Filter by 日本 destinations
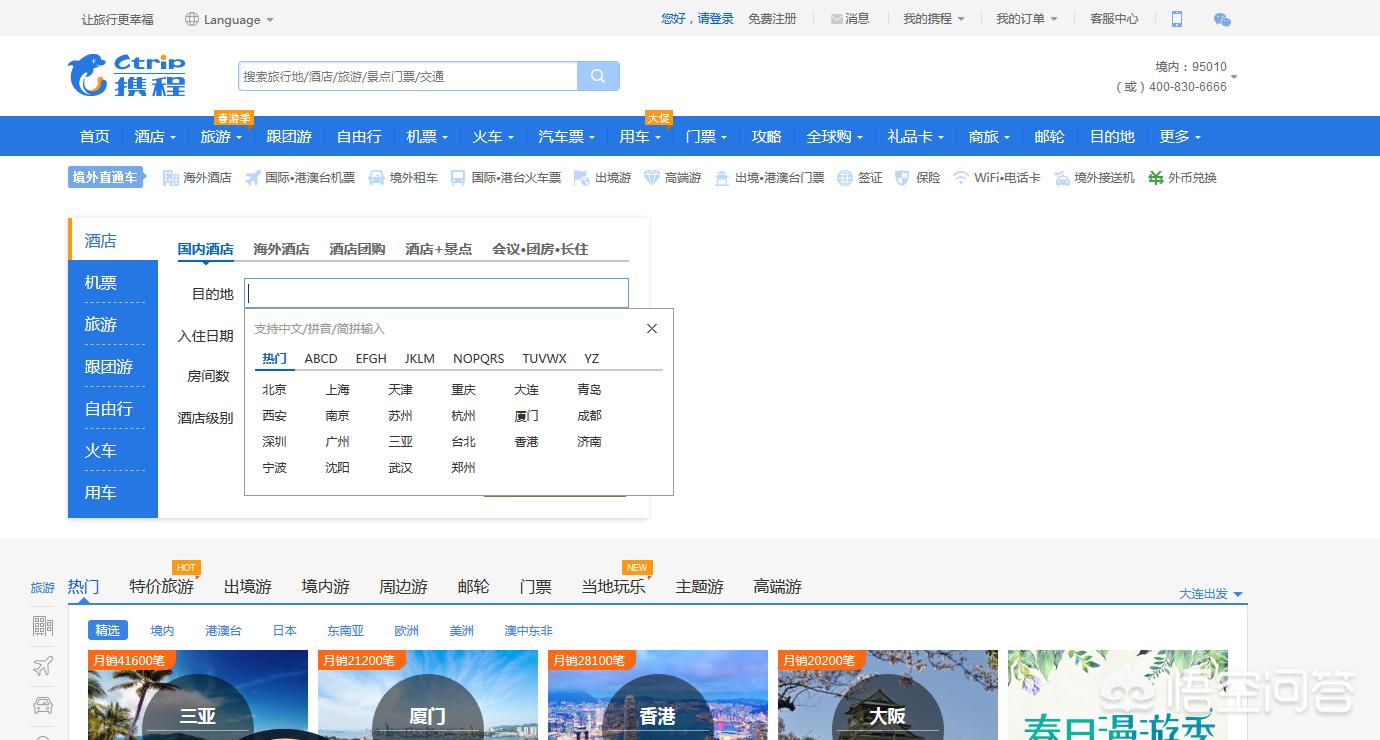The width and height of the screenshot is (1380, 740). tap(285, 630)
